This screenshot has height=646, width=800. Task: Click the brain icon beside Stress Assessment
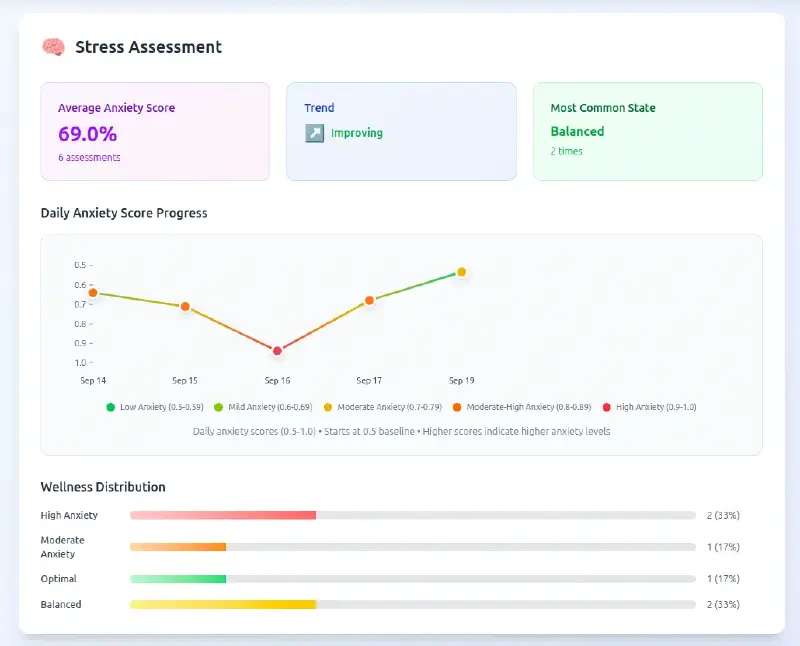(53, 47)
